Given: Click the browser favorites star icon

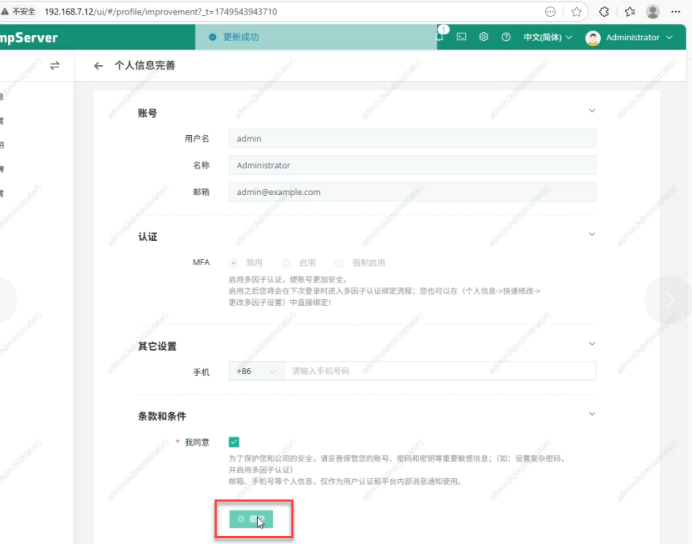Looking at the screenshot, I should tap(577, 11).
